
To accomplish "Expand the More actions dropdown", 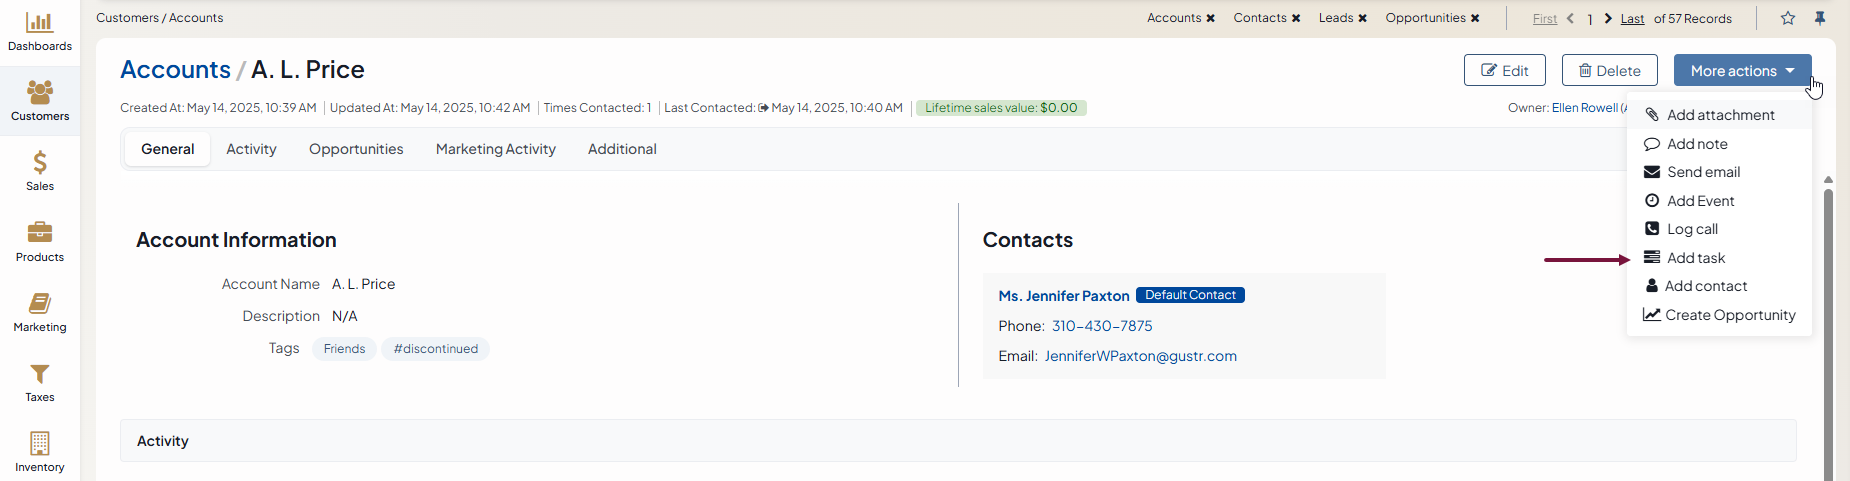I will click(1742, 71).
